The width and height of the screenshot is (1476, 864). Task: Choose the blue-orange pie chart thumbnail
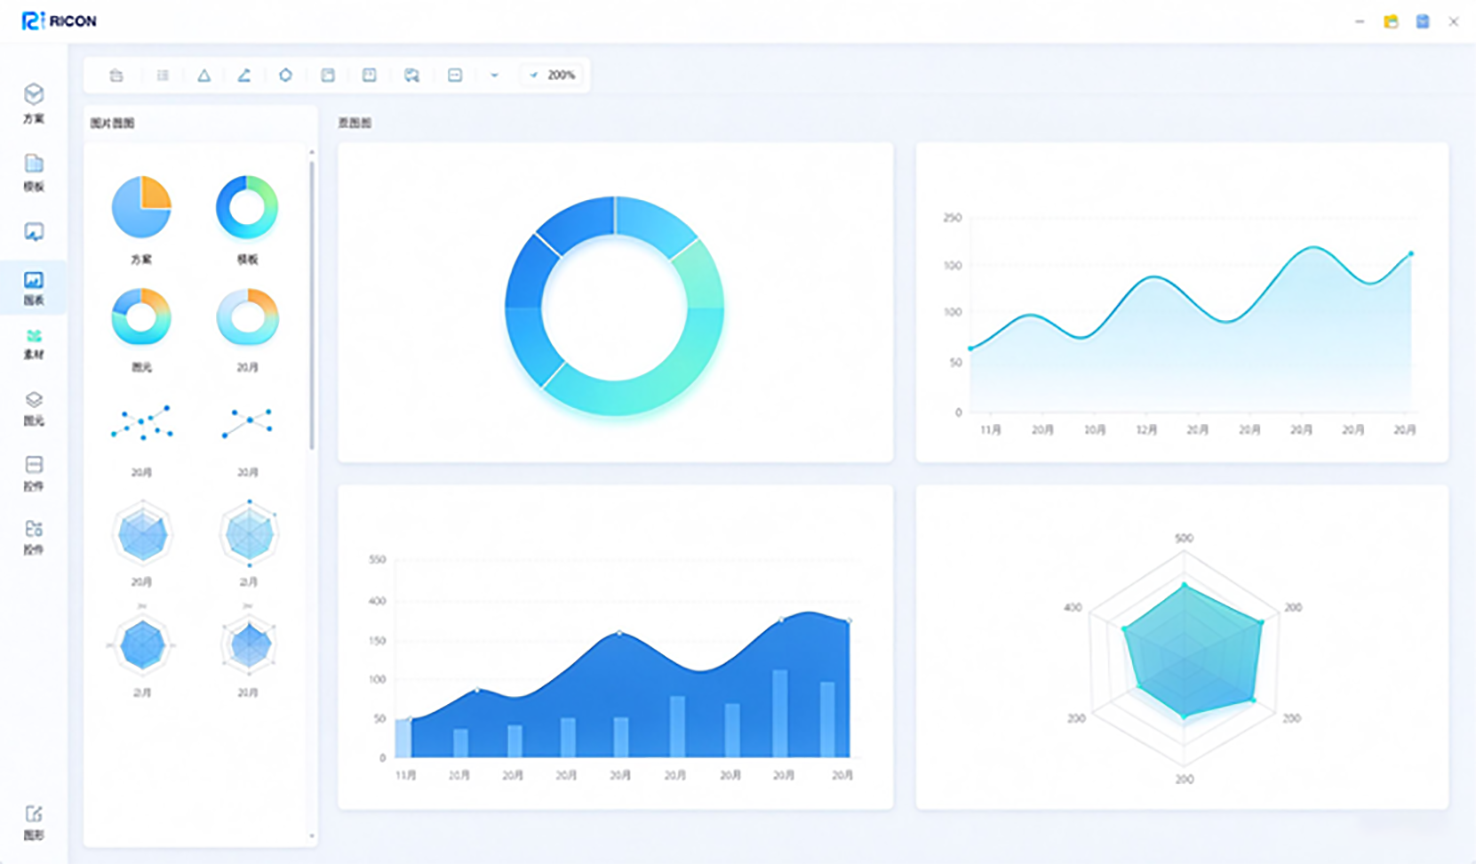coord(141,207)
